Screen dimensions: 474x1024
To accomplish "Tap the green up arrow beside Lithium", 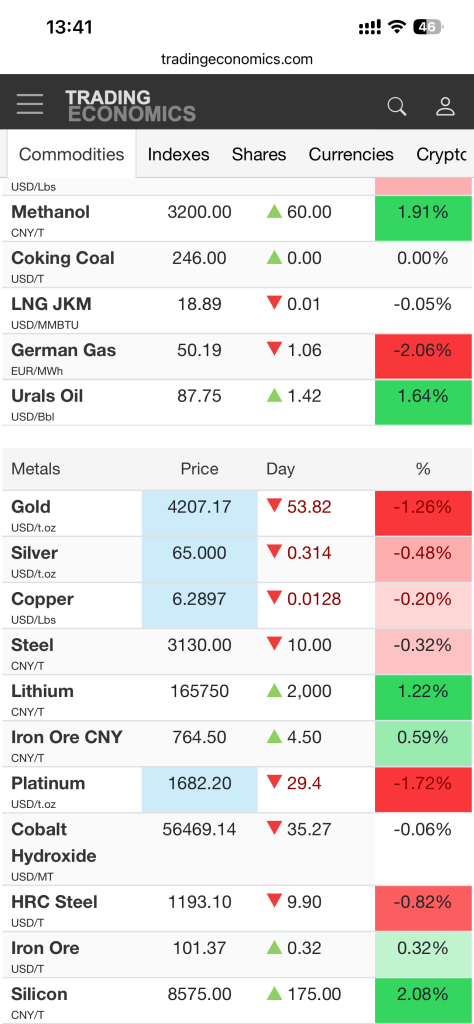I will pos(274,690).
